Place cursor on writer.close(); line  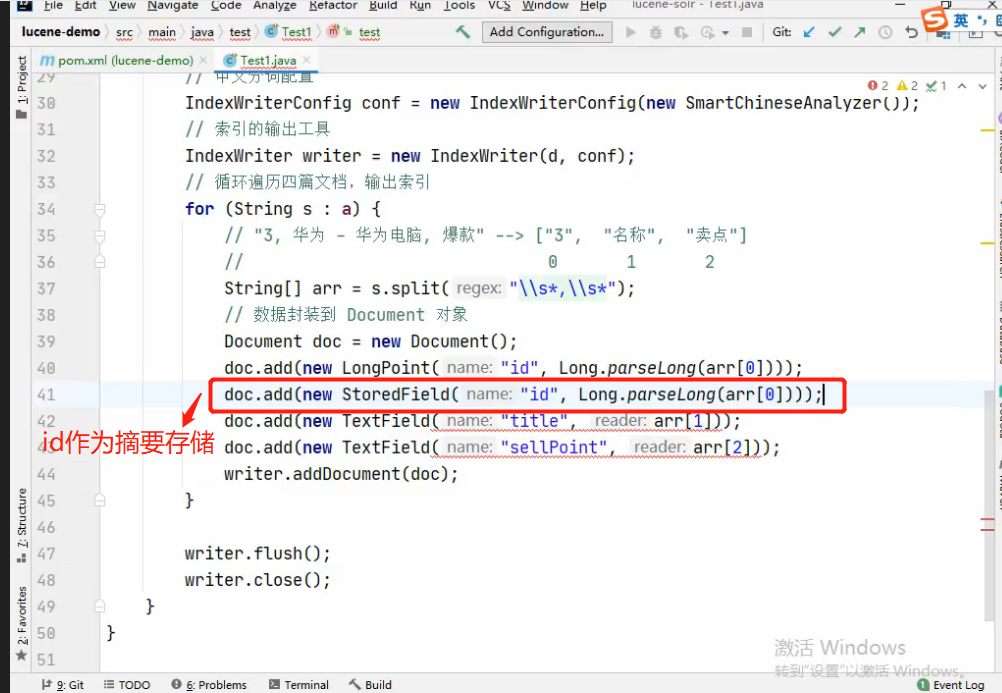258,580
